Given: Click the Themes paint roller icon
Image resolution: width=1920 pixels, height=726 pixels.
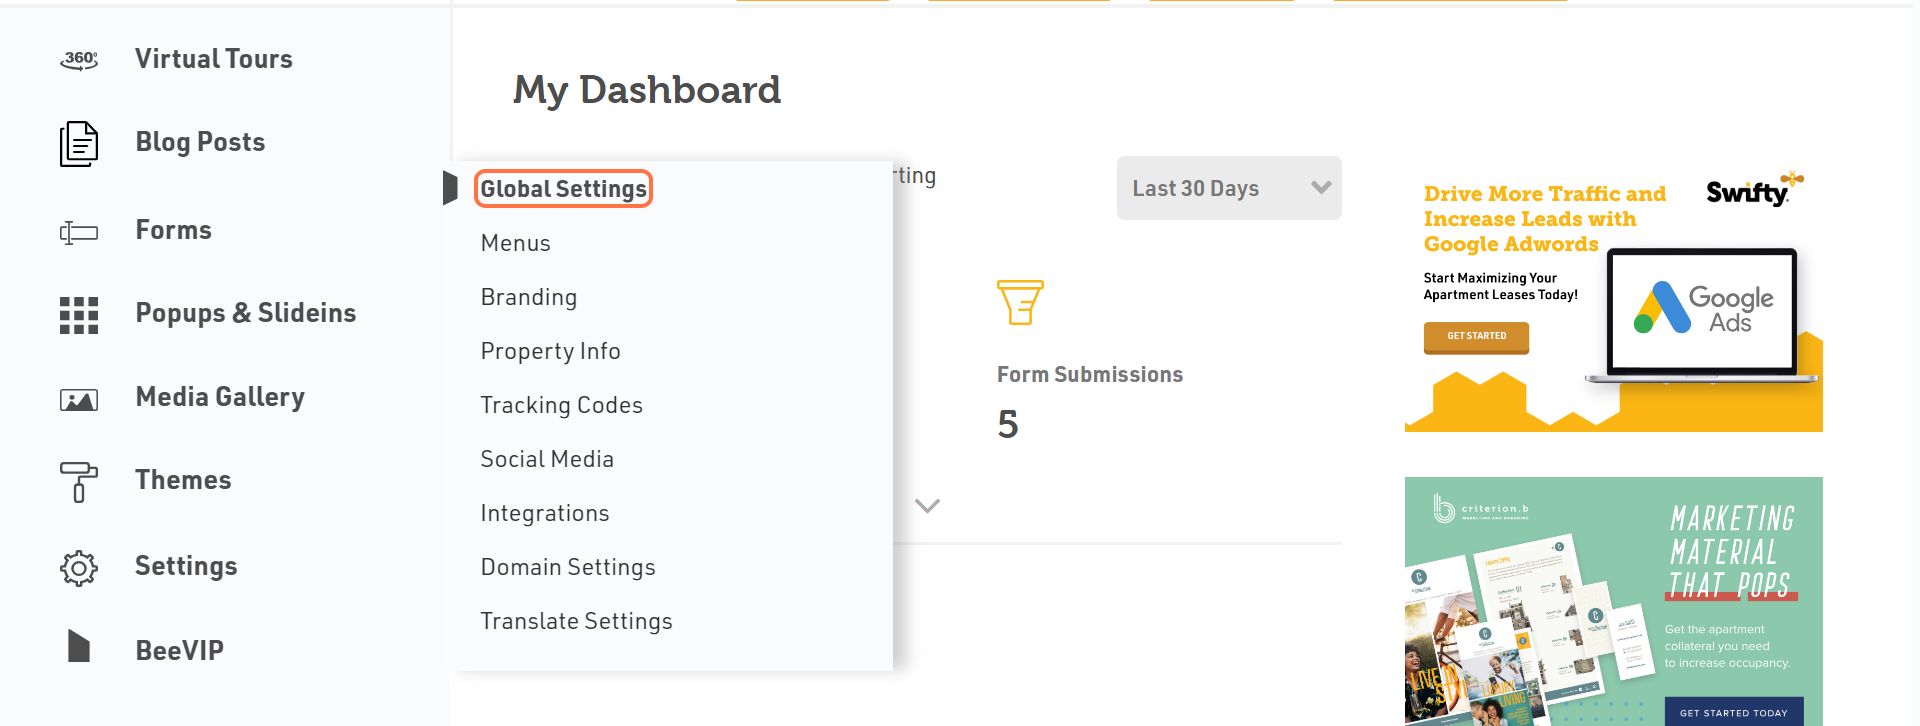Looking at the screenshot, I should pos(79,482).
